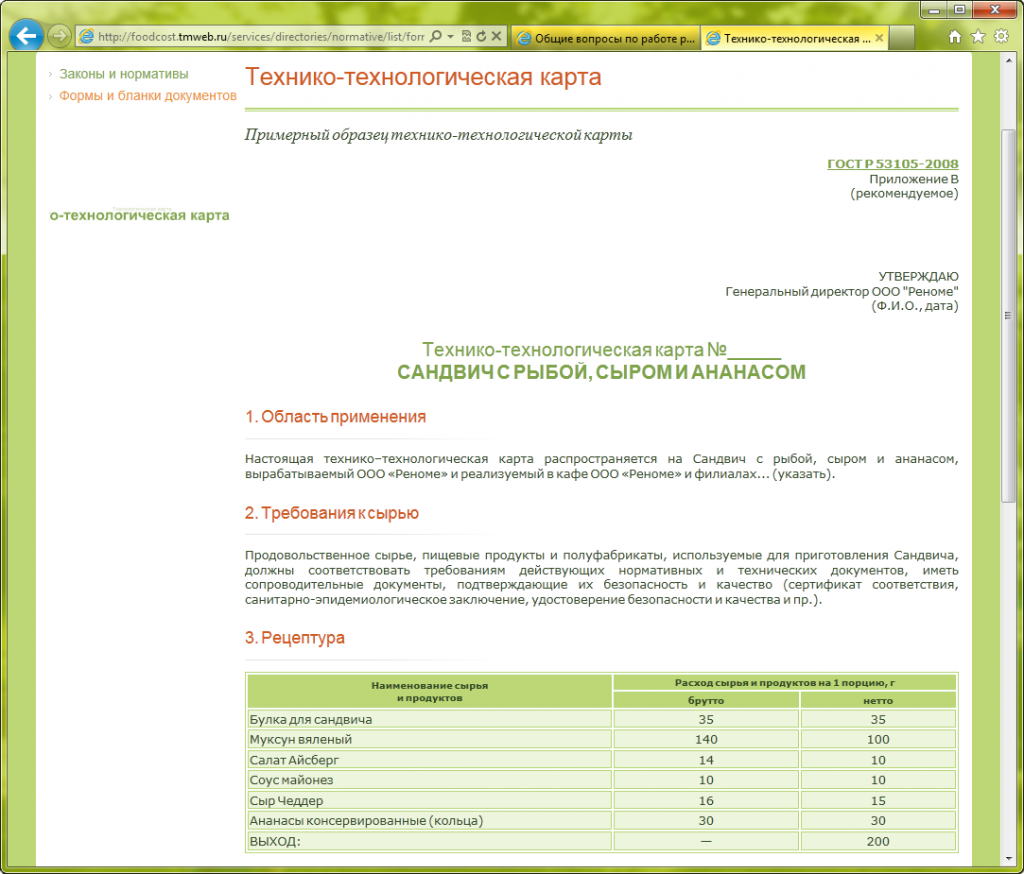Click the browser Forward arrow button
This screenshot has height=874, width=1024.
(x=59, y=36)
